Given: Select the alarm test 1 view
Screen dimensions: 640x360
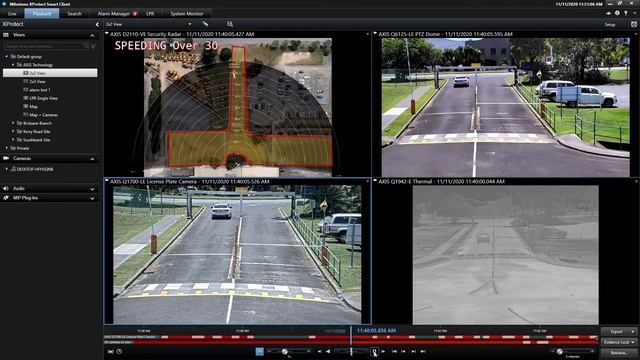Looking at the screenshot, I should pyautogui.click(x=40, y=90).
